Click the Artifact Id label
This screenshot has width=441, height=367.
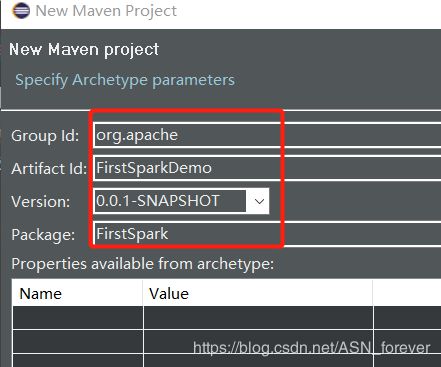click(x=49, y=168)
